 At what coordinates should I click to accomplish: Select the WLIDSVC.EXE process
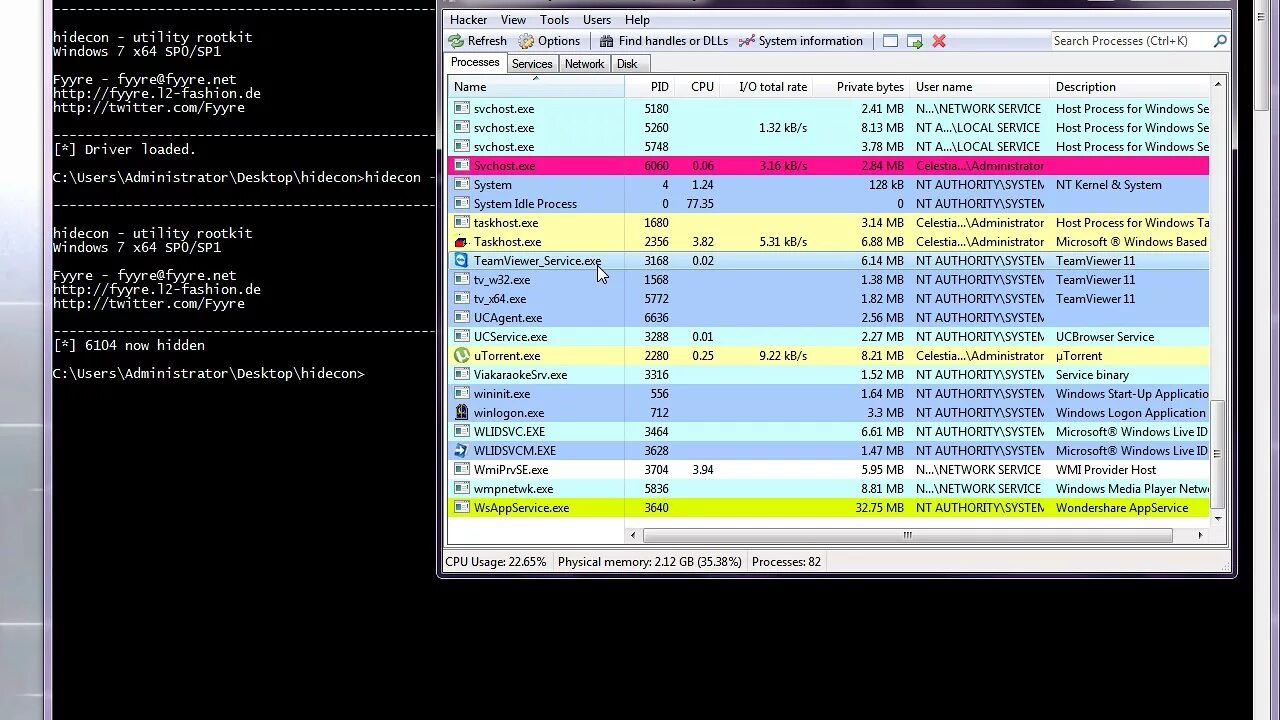point(828,432)
